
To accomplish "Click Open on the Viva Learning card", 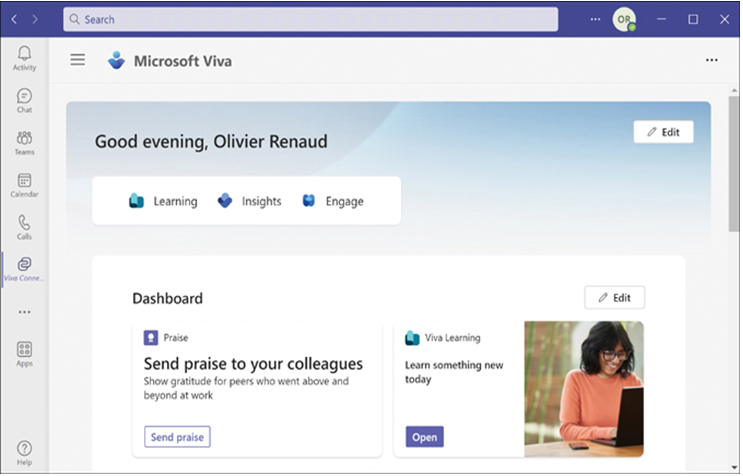I will 424,437.
